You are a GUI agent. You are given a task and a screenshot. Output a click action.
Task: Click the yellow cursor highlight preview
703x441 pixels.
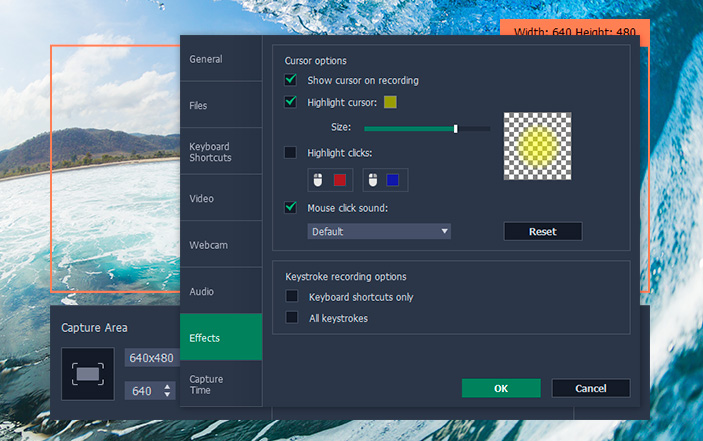click(538, 145)
